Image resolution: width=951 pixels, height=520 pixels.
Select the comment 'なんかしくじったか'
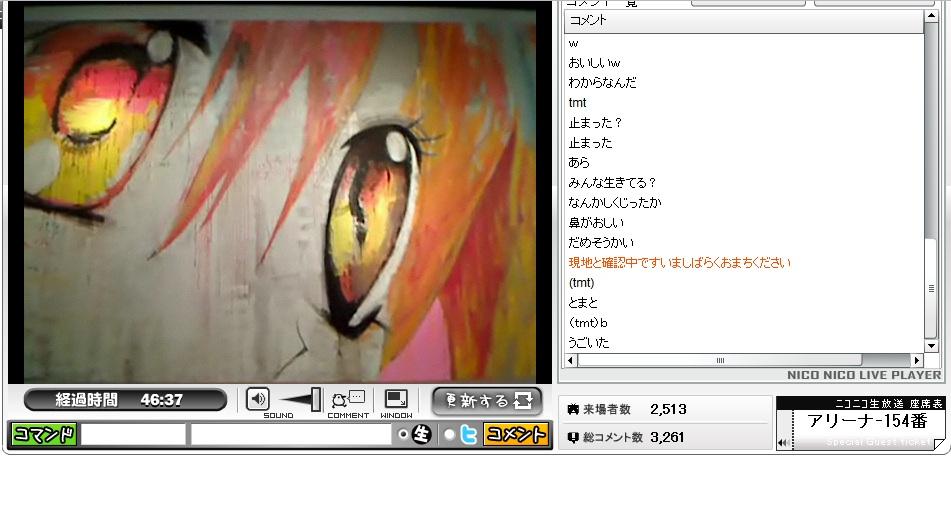(615, 203)
